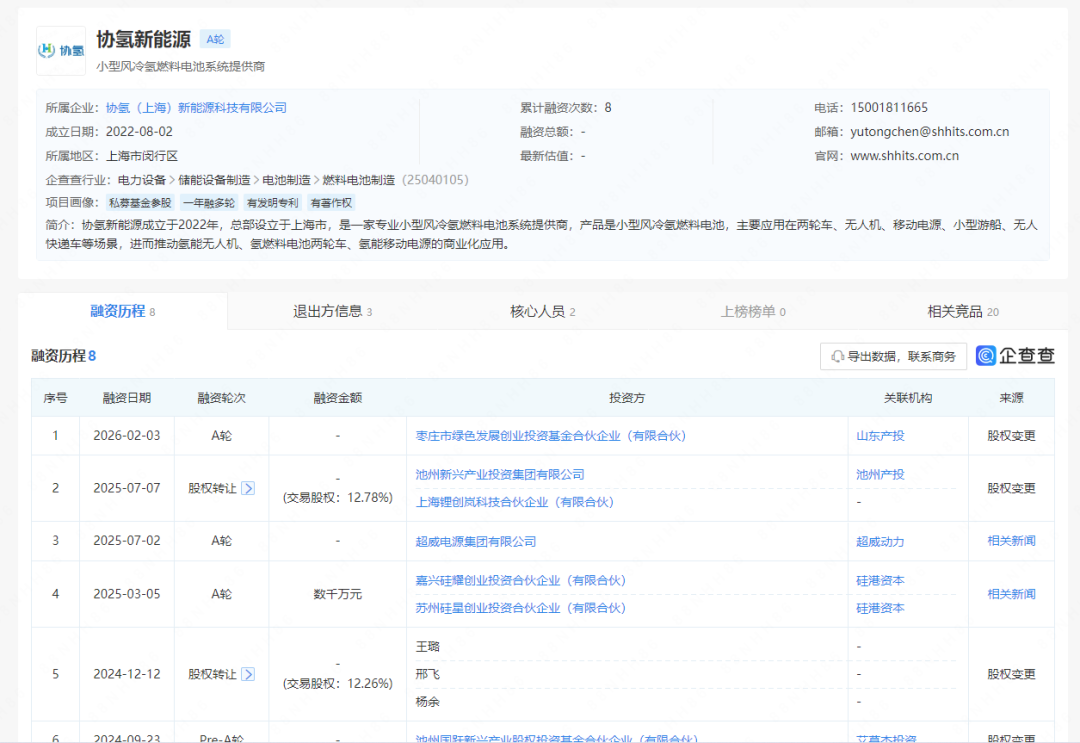Click serial number 1 in the financing table
Screen dimensions: 1080x743
tap(55, 435)
